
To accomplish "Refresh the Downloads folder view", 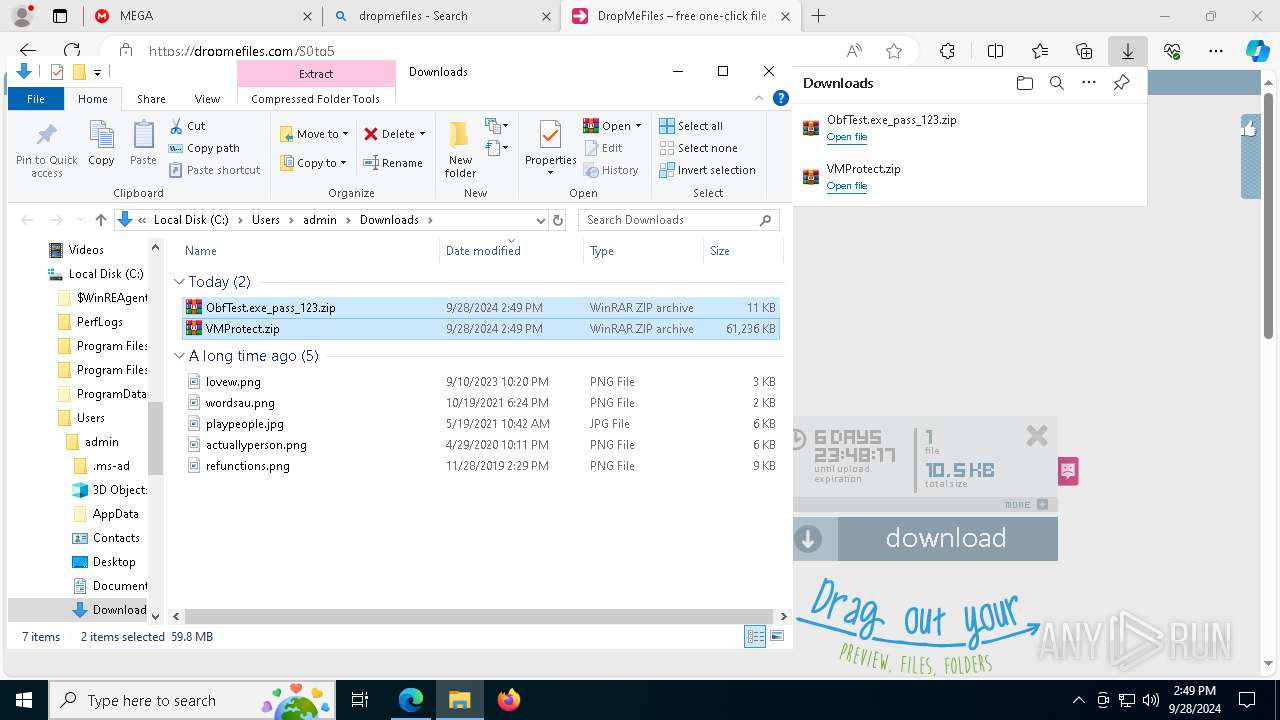I will pyautogui.click(x=558, y=220).
